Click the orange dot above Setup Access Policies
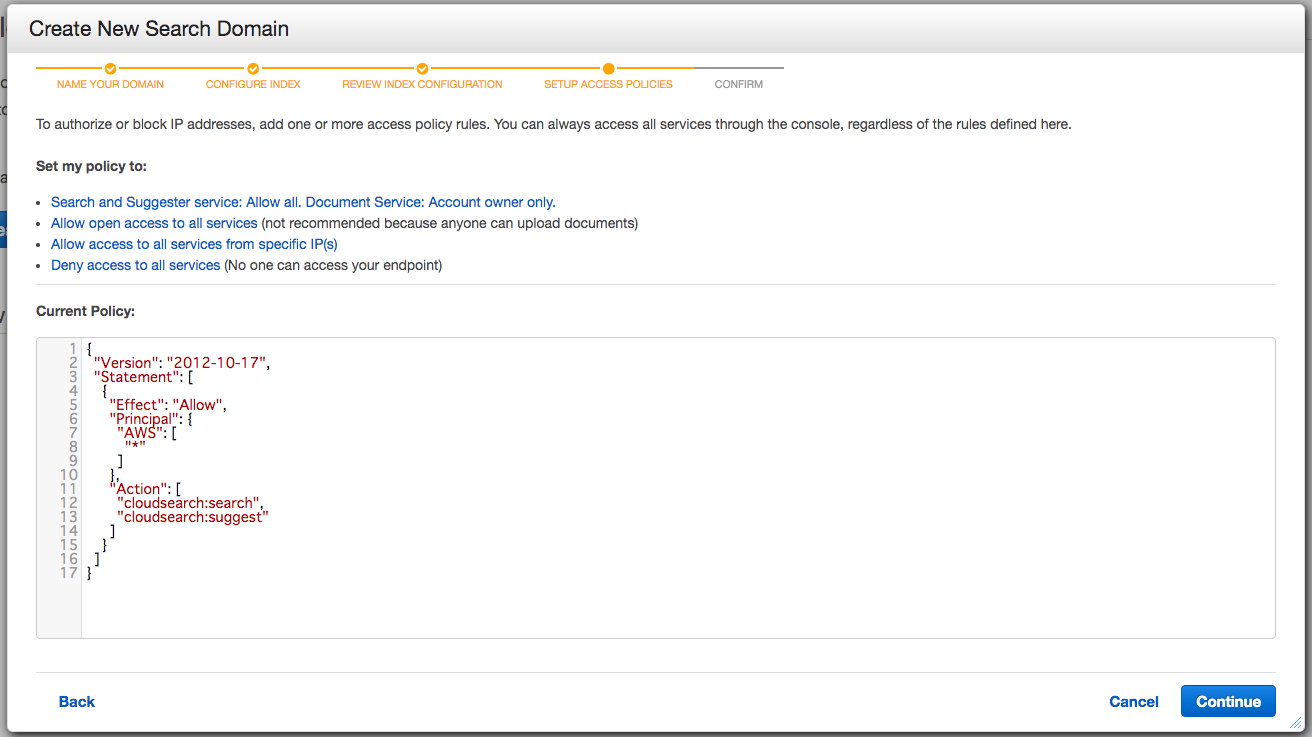Screen dimensions: 1312x737 [x=608, y=69]
